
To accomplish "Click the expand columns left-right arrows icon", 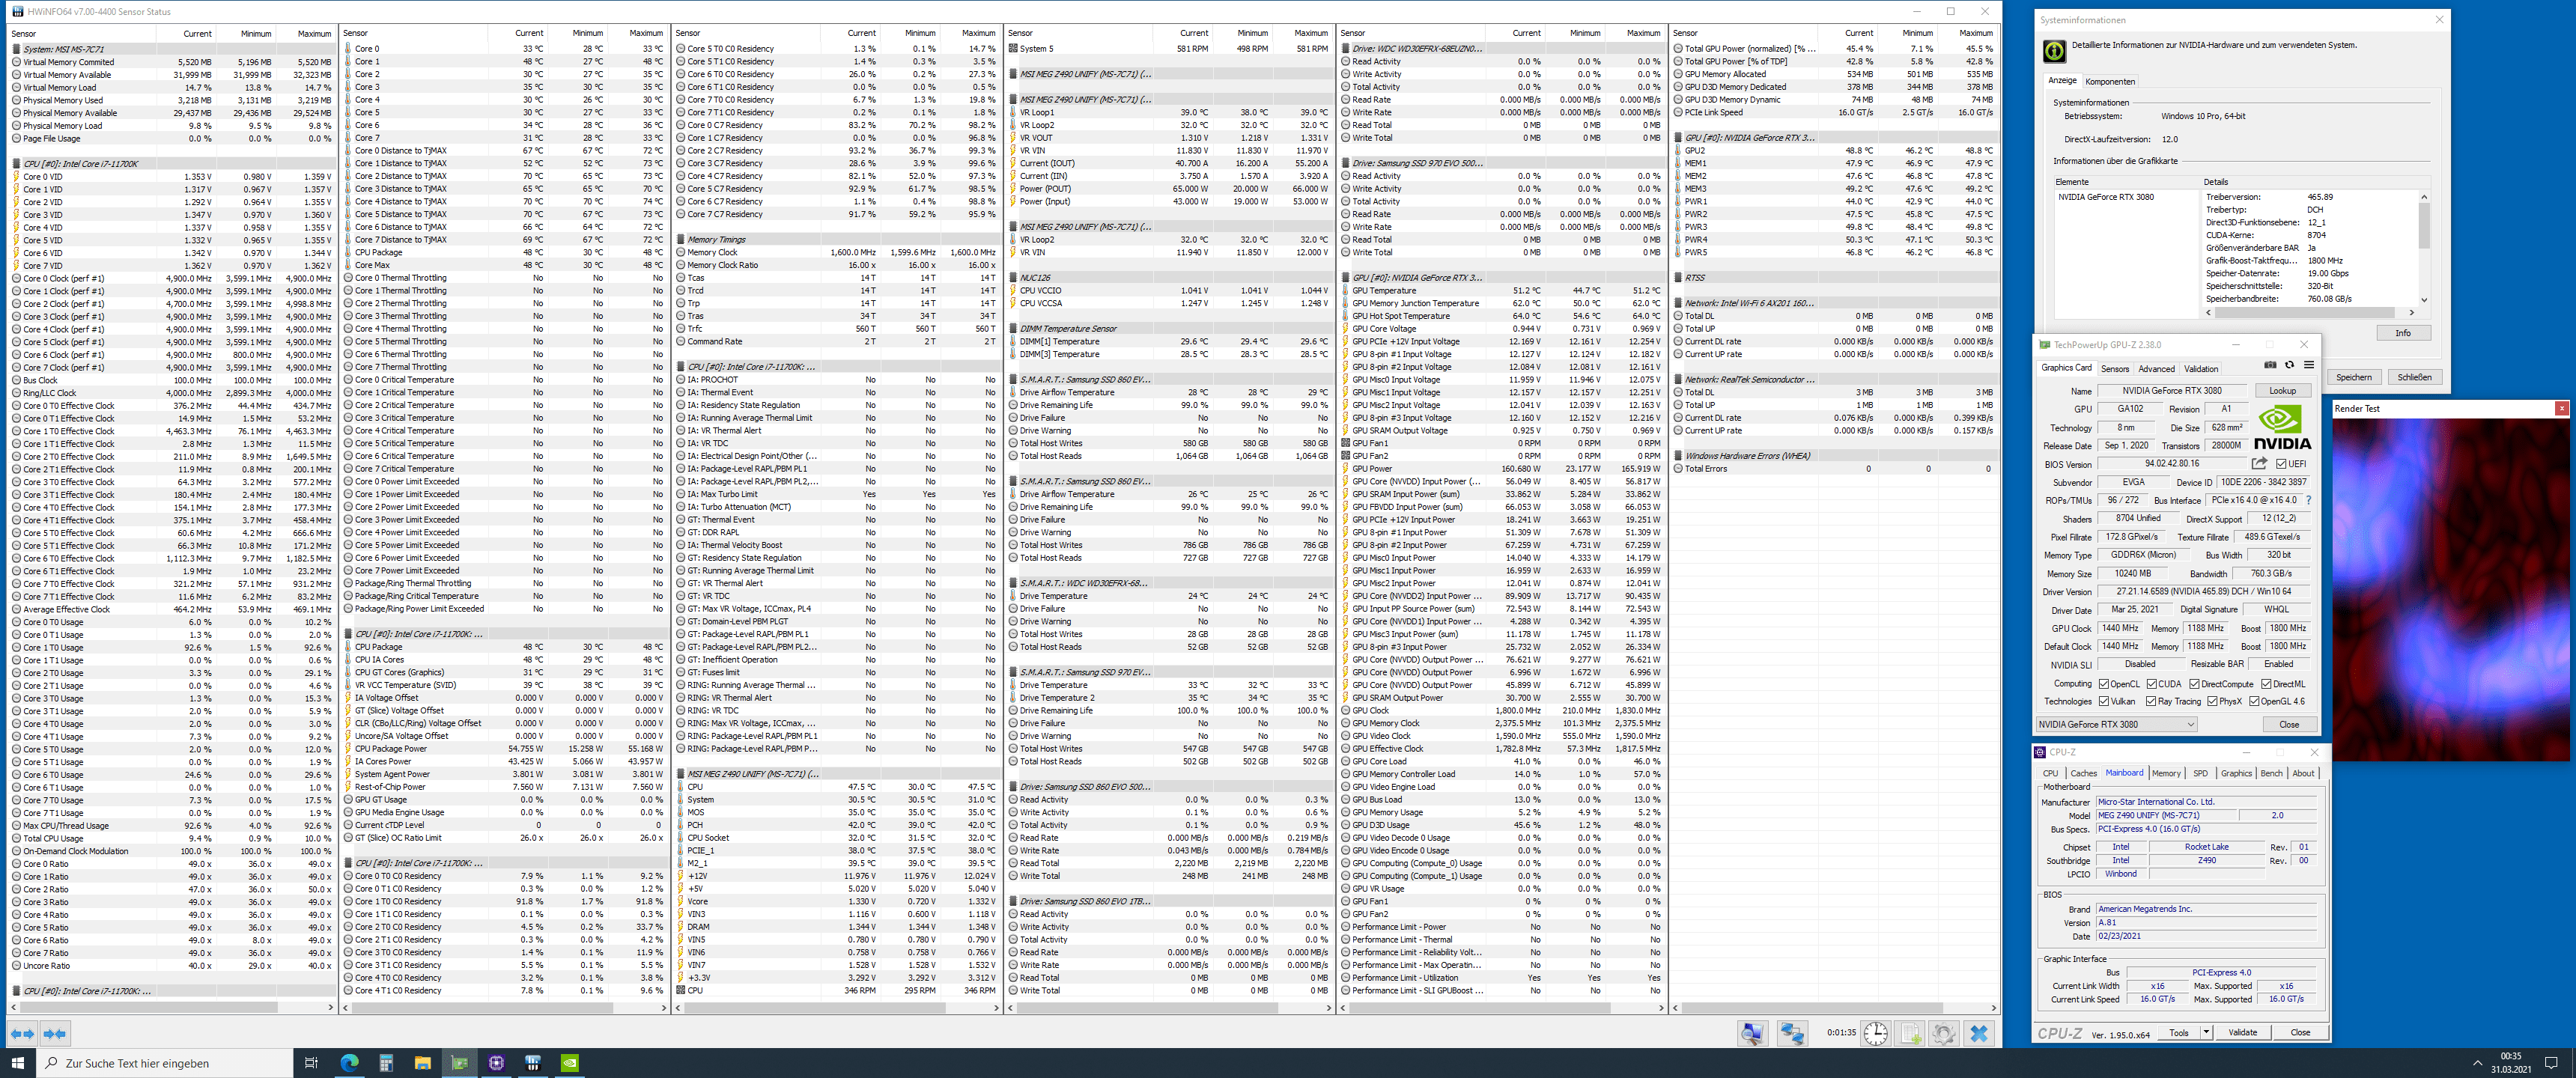I will click(22, 1034).
